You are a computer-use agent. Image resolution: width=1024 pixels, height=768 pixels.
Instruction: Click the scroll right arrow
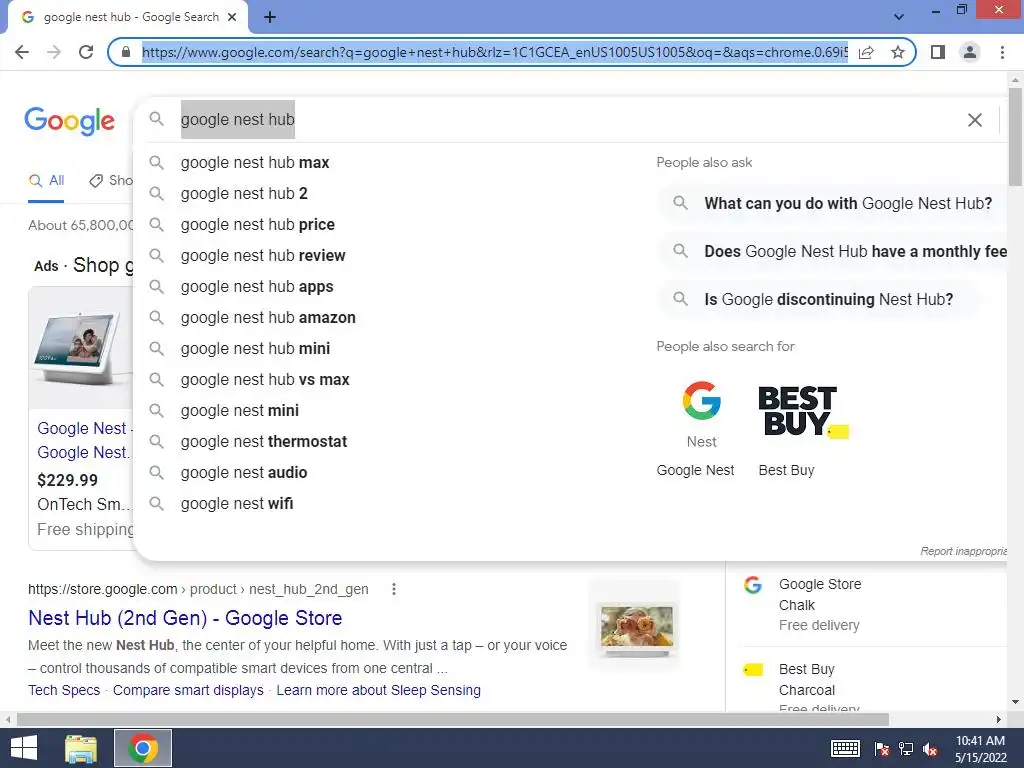999,720
